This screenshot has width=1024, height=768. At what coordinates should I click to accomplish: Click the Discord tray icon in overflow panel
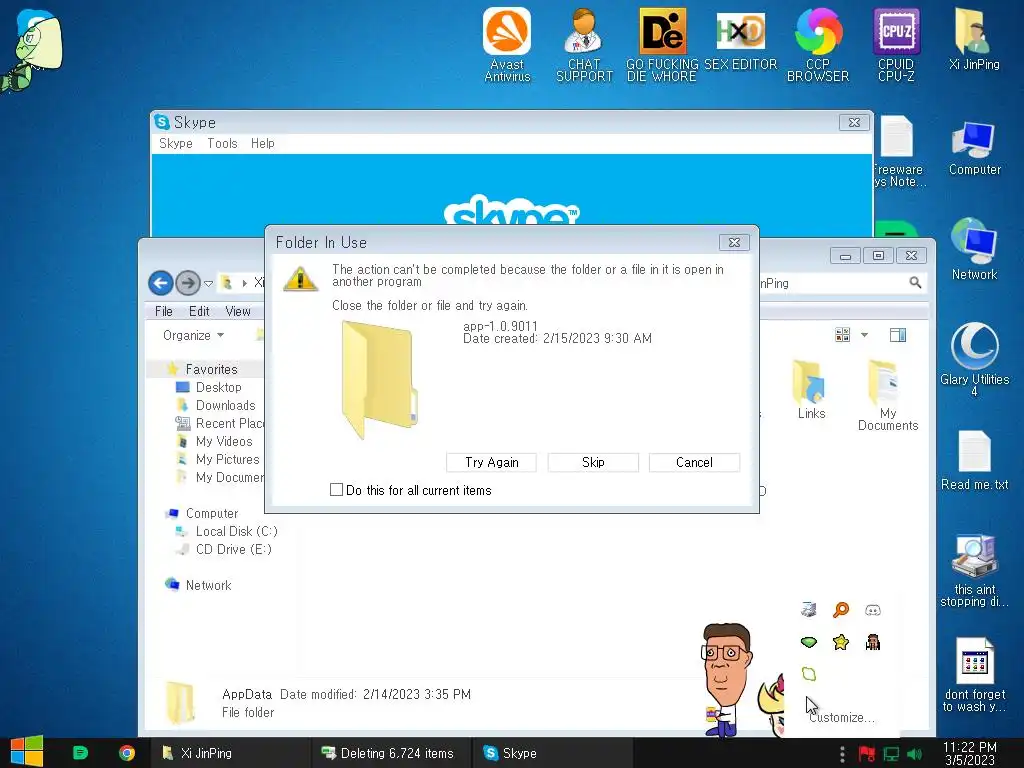click(x=872, y=610)
